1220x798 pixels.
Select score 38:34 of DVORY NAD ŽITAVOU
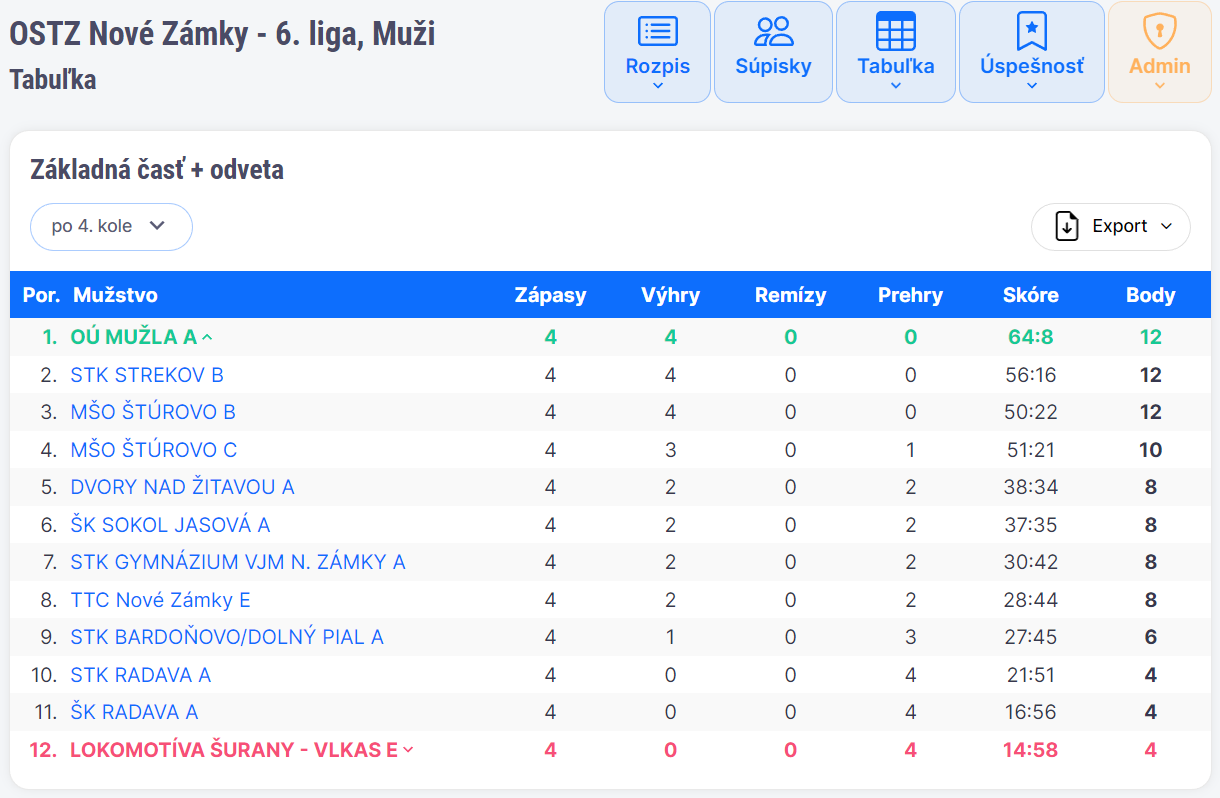(1031, 487)
